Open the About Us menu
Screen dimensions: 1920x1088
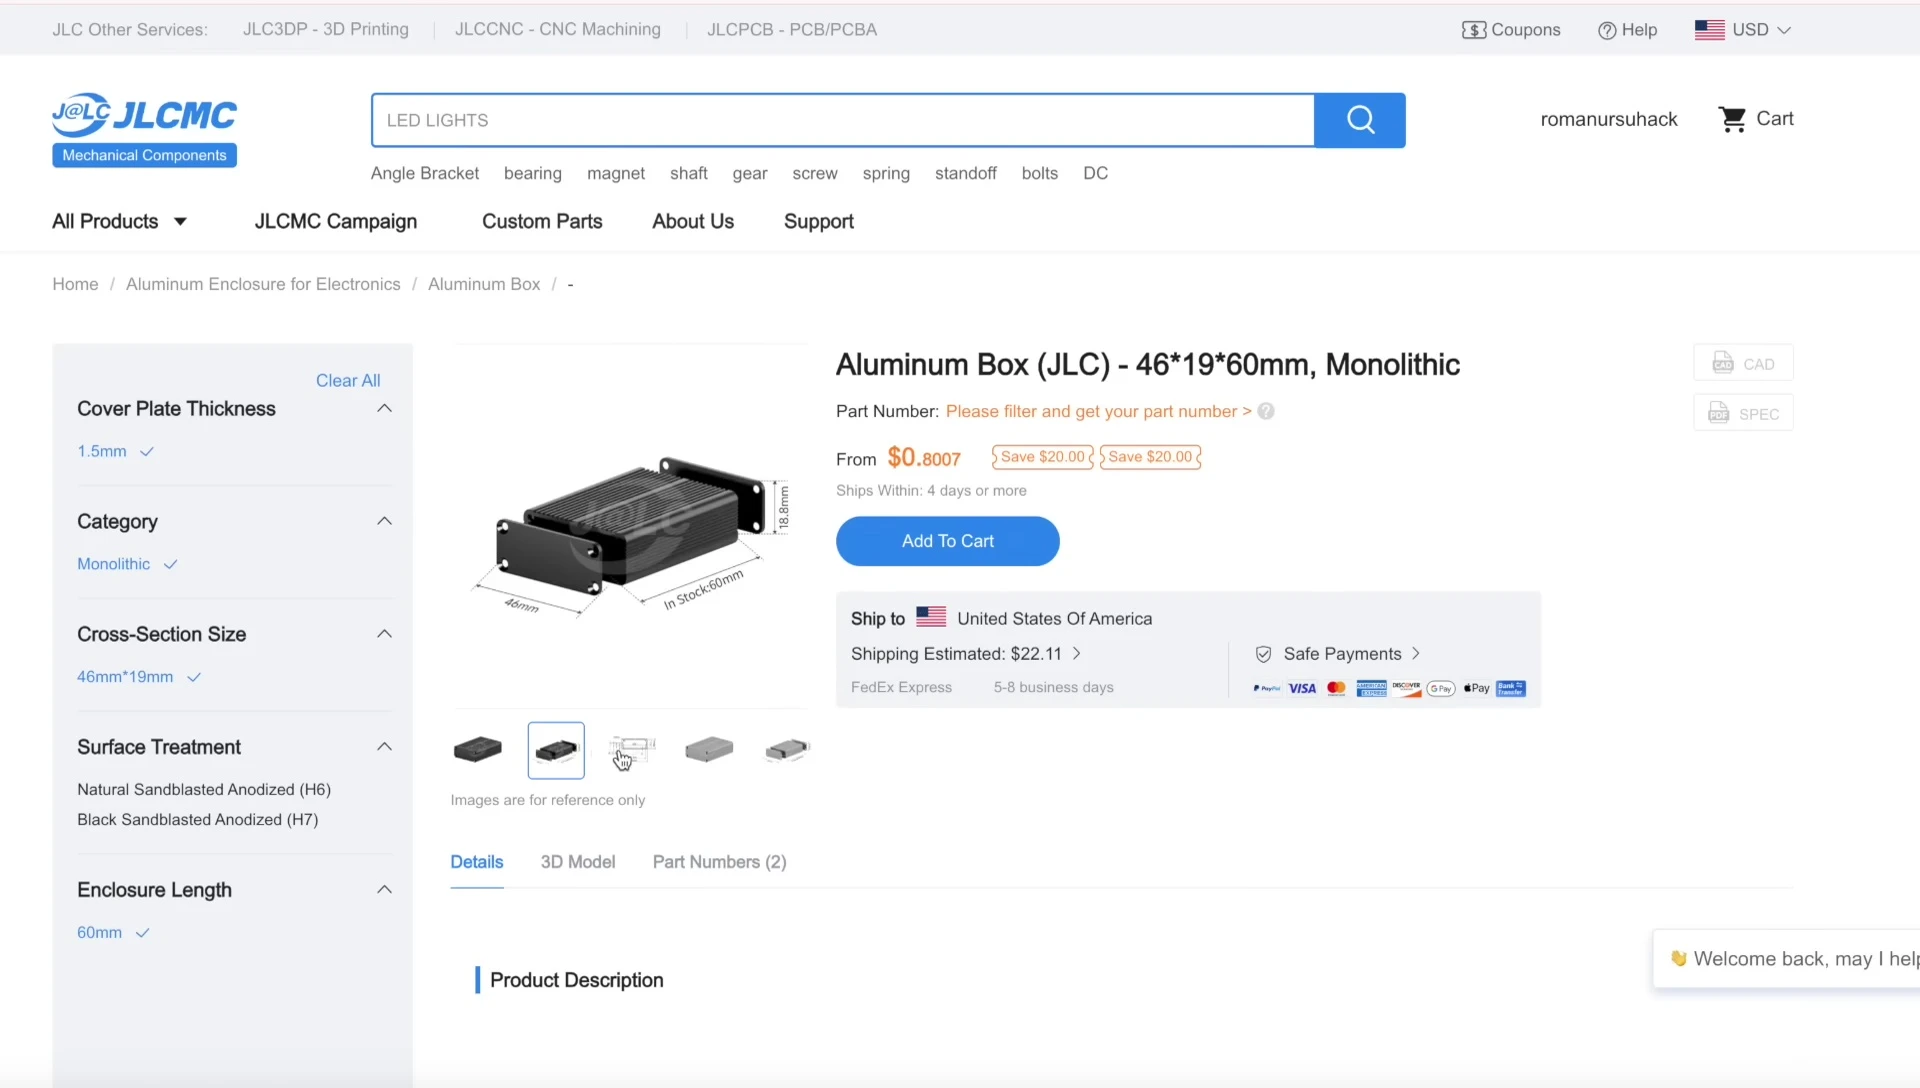click(x=693, y=221)
